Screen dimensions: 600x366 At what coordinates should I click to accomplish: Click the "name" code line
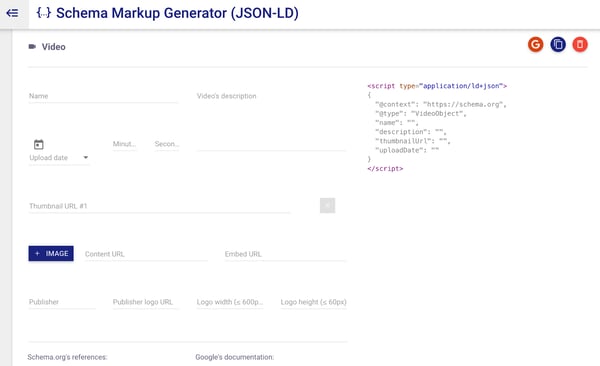(397, 123)
